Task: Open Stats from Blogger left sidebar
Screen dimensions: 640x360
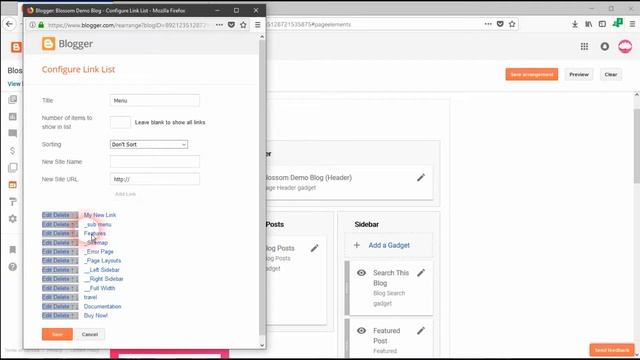Action: point(13,117)
